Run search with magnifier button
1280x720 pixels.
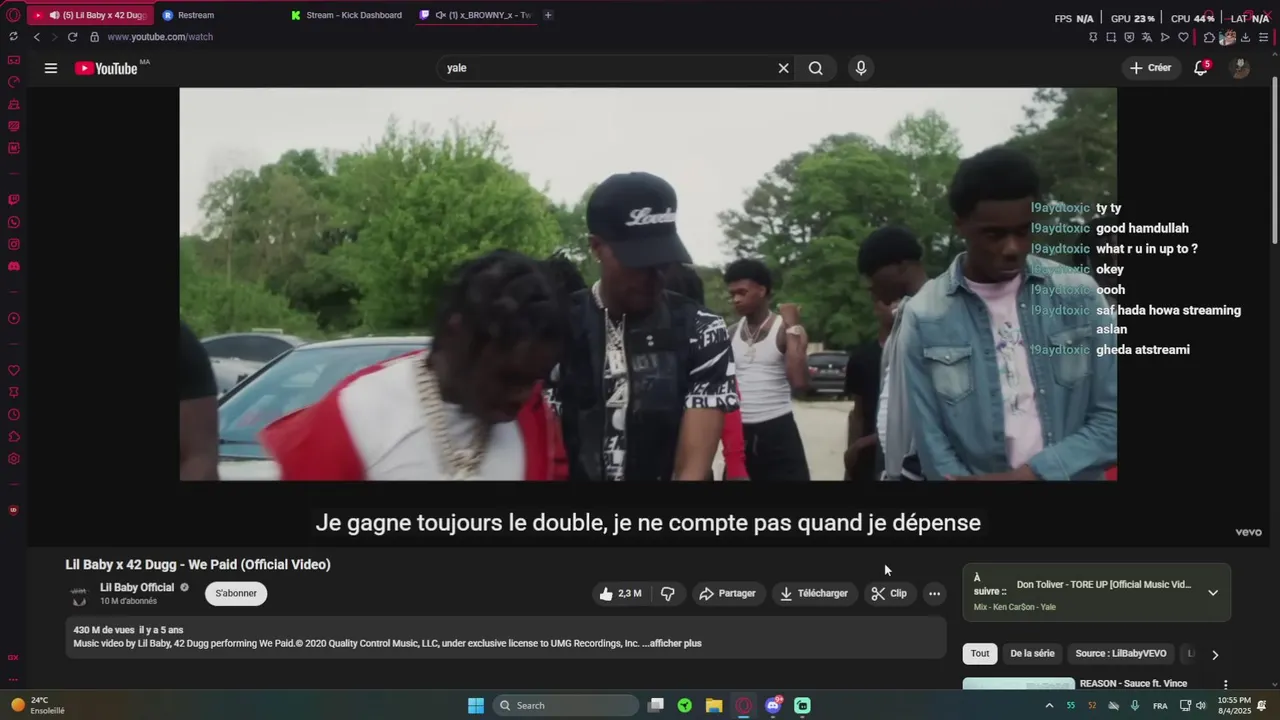click(816, 68)
